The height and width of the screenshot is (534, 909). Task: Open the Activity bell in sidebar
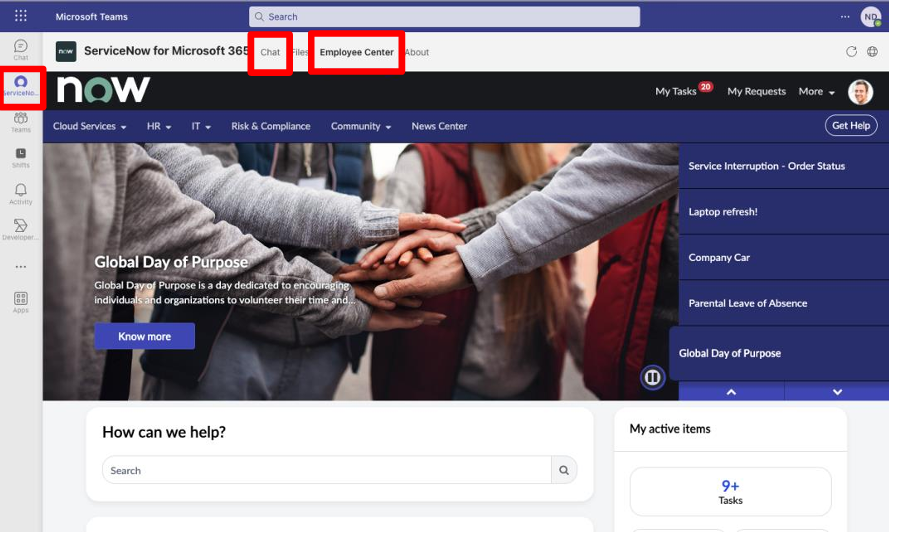21,194
